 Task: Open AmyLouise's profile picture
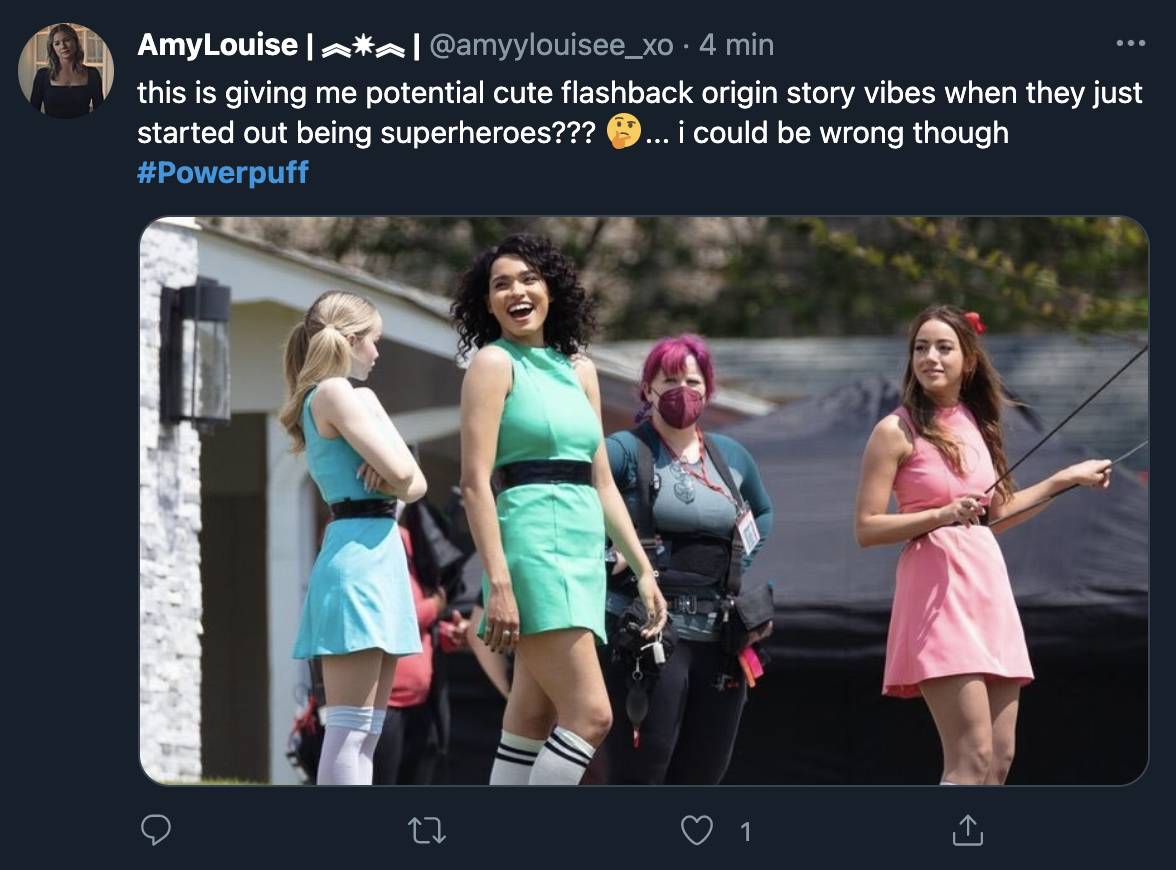tap(66, 70)
